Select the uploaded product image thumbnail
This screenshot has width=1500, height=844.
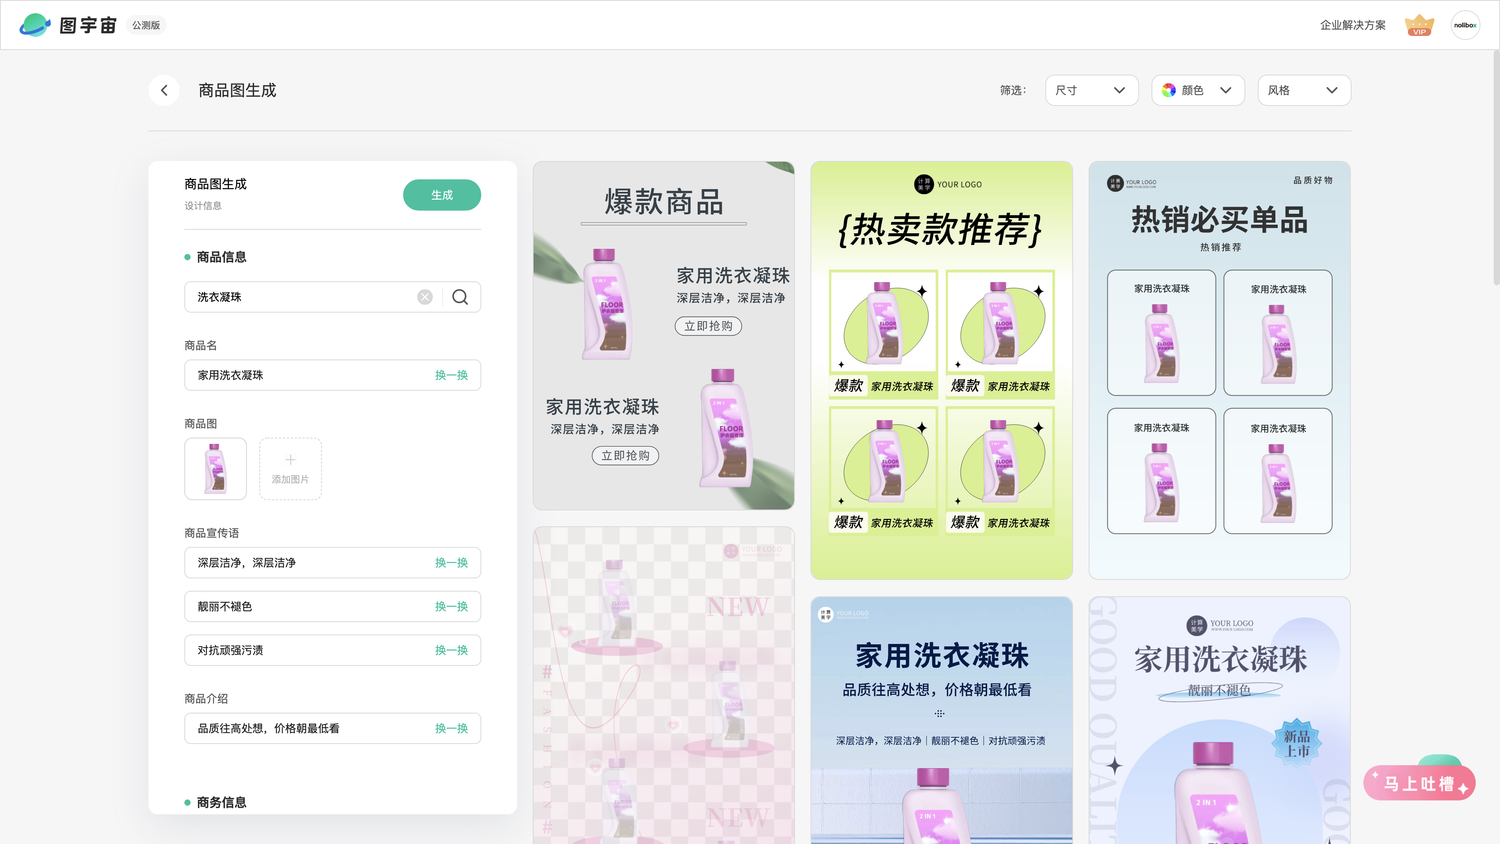click(x=215, y=469)
